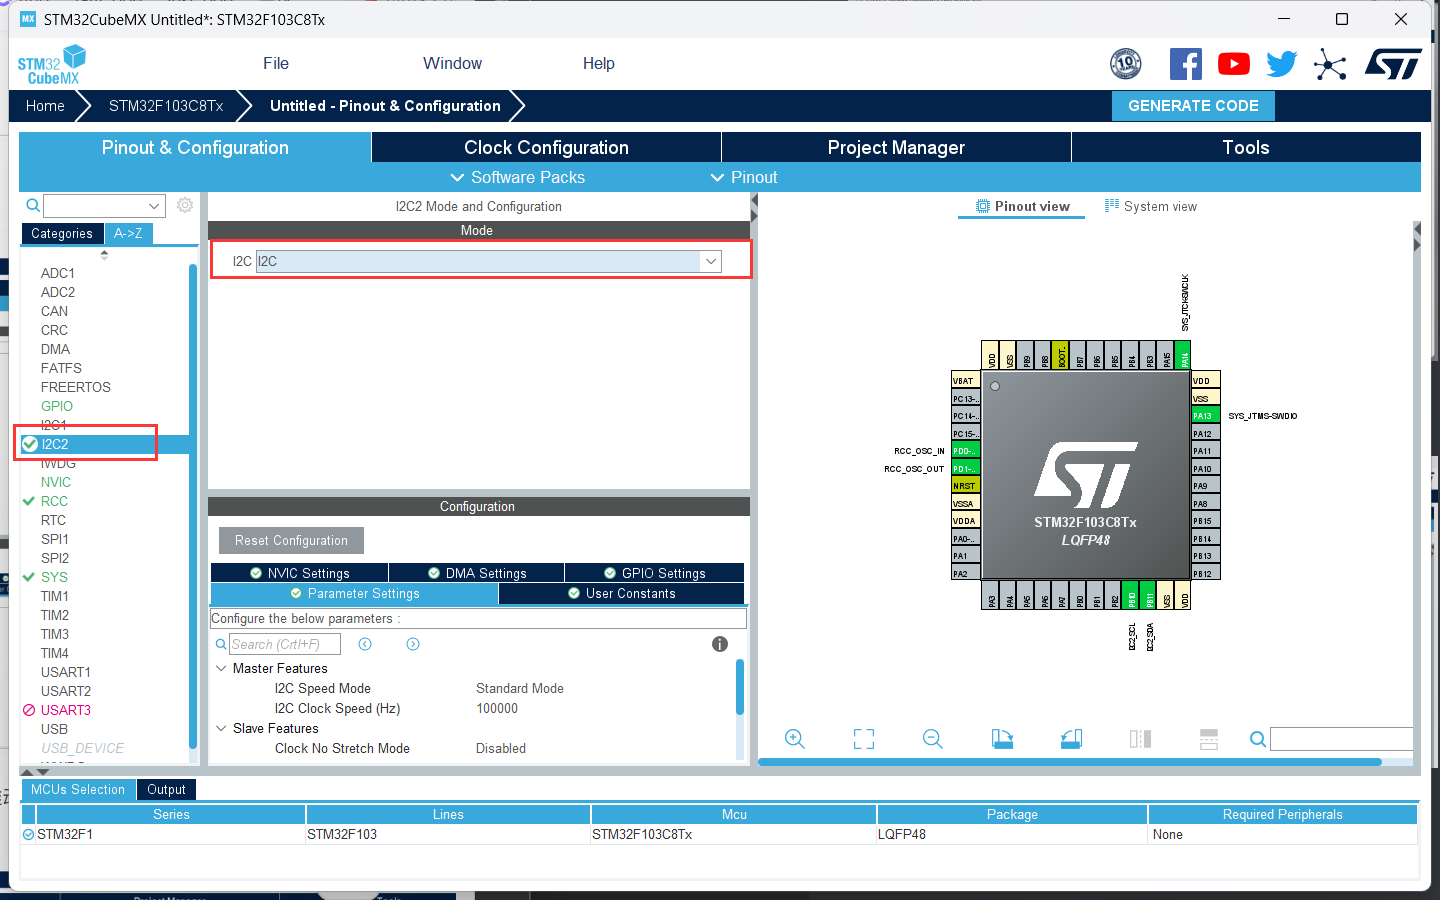The image size is (1440, 900).
Task: Open the NVIC Settings tab
Action: pos(300,573)
